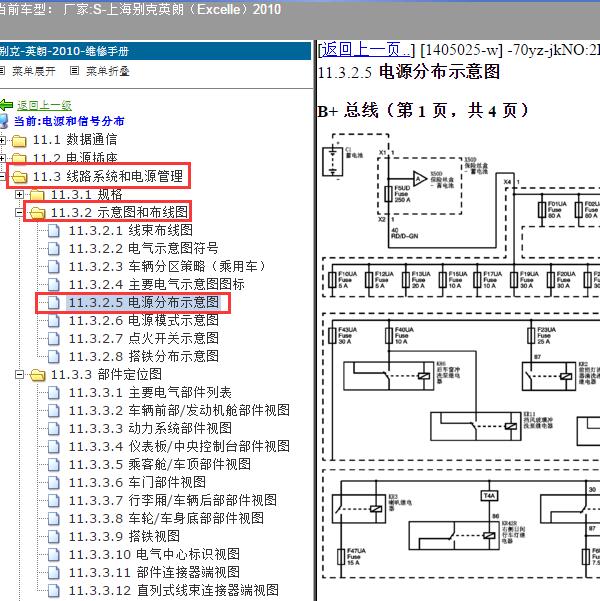This screenshot has height=601, width=600.
Task: Click the 11.3.3 部件定位图 folder icon
Action: pos(37,375)
